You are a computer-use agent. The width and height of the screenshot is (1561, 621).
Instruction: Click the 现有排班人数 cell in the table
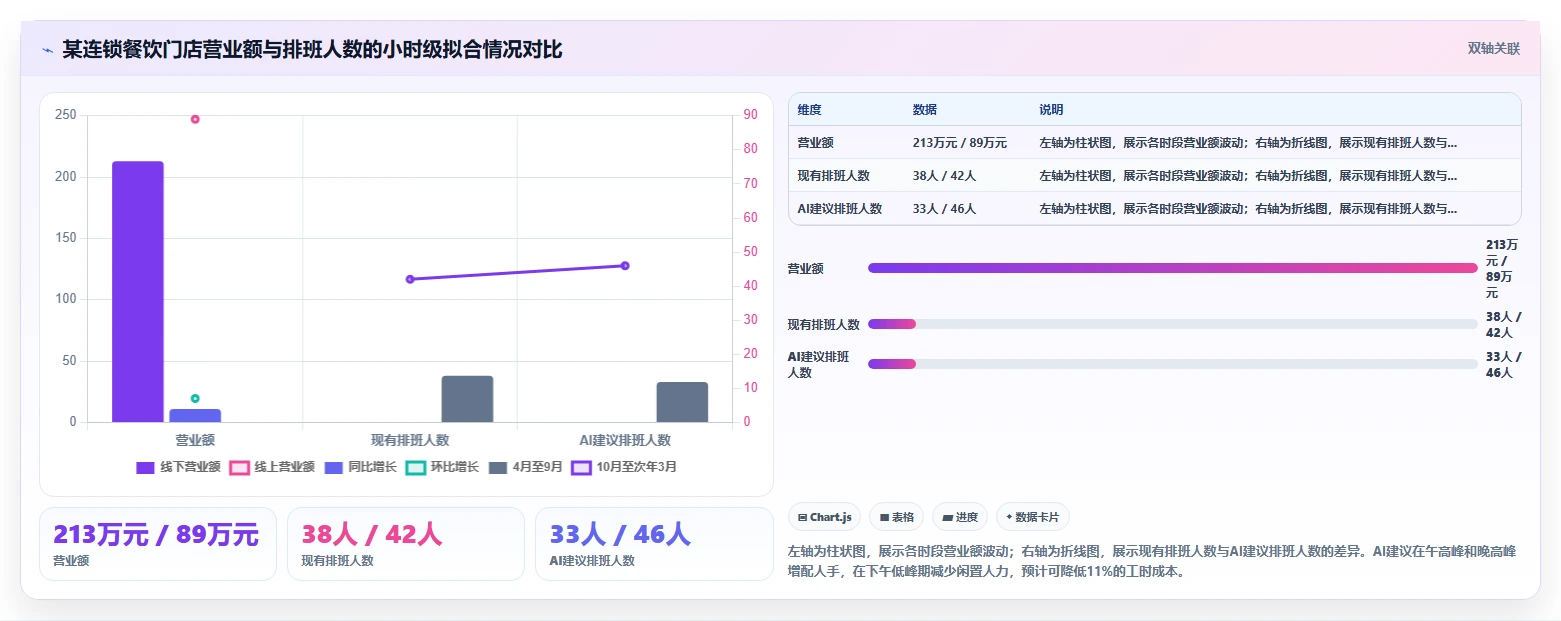(x=833, y=175)
